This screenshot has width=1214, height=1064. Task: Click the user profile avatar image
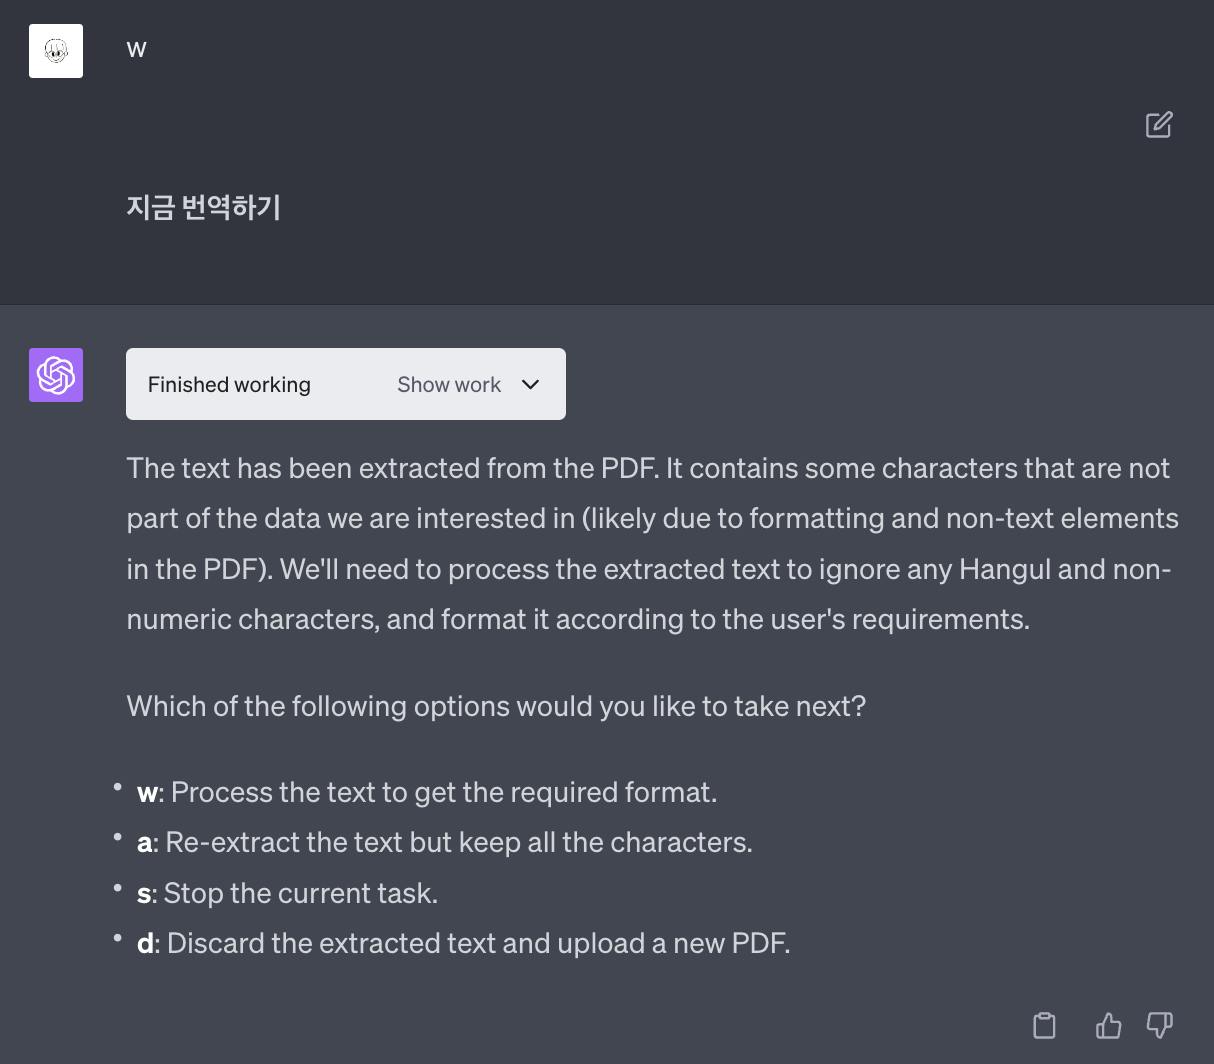tap(56, 51)
